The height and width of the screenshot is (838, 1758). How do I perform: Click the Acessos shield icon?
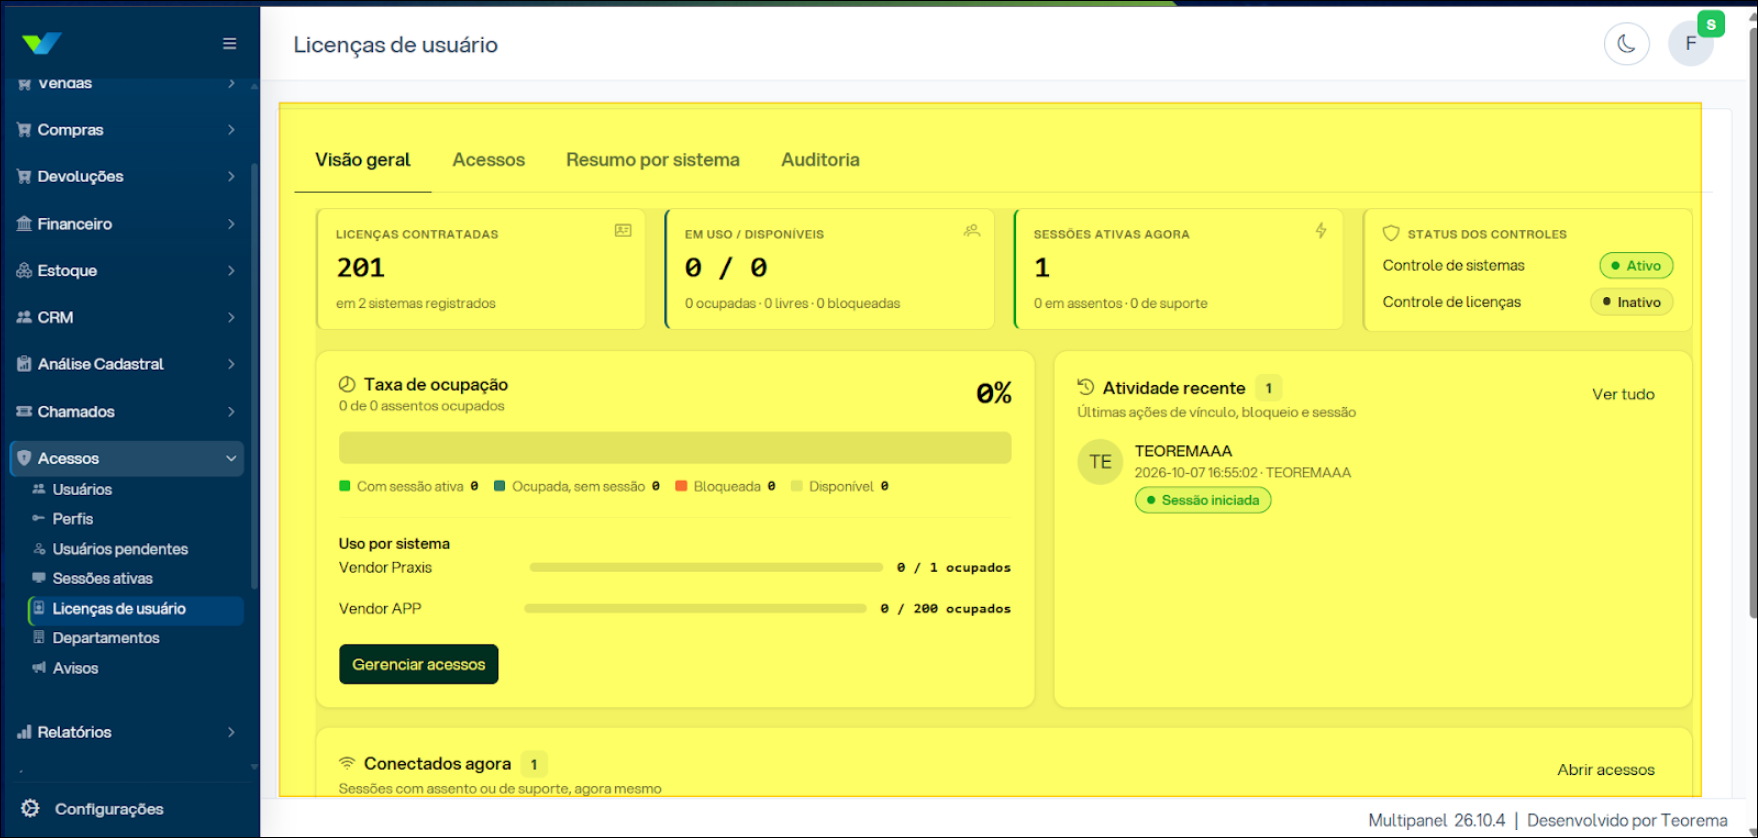coord(24,458)
